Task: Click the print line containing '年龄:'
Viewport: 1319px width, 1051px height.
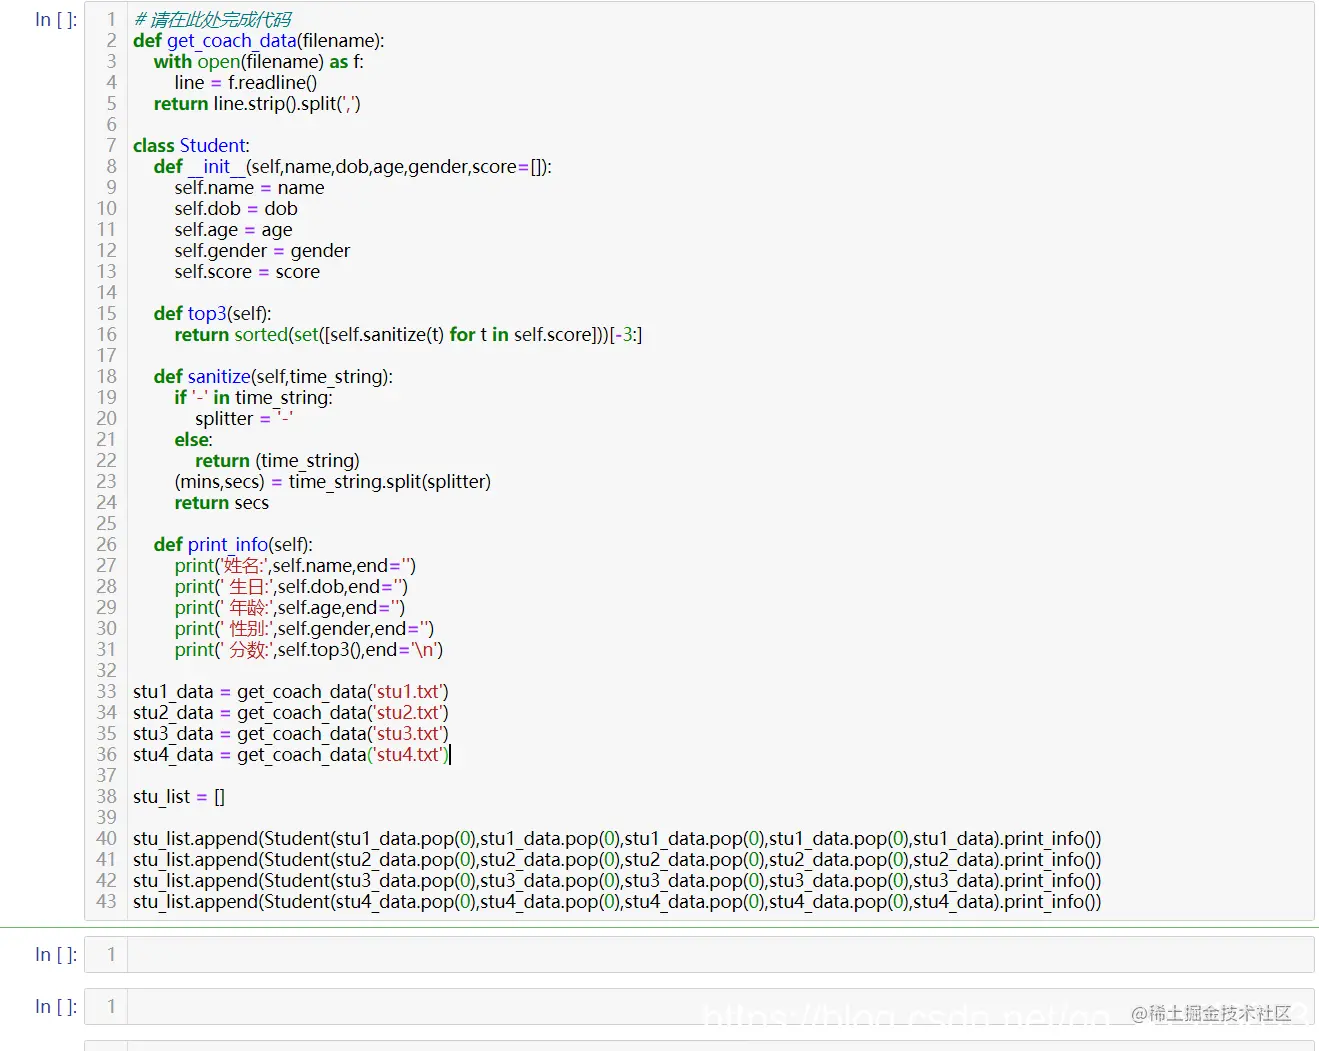Action: click(289, 607)
